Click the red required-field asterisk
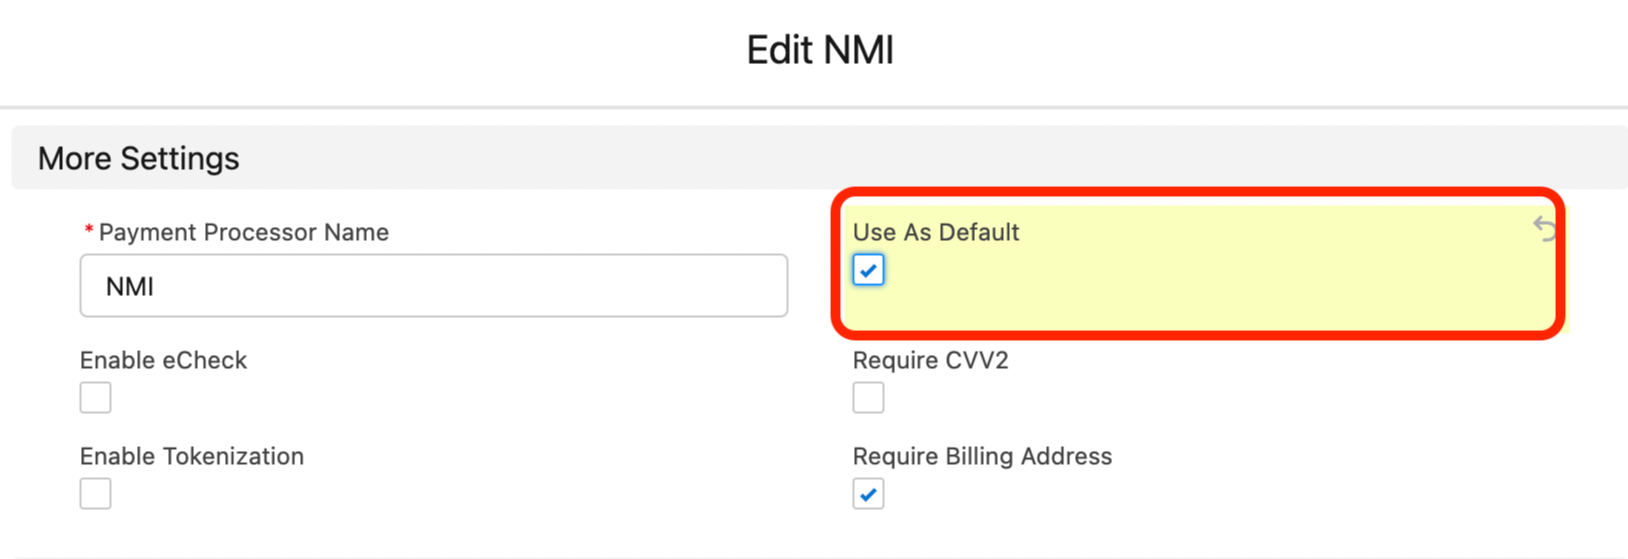This screenshot has height=559, width=1628. tap(89, 232)
